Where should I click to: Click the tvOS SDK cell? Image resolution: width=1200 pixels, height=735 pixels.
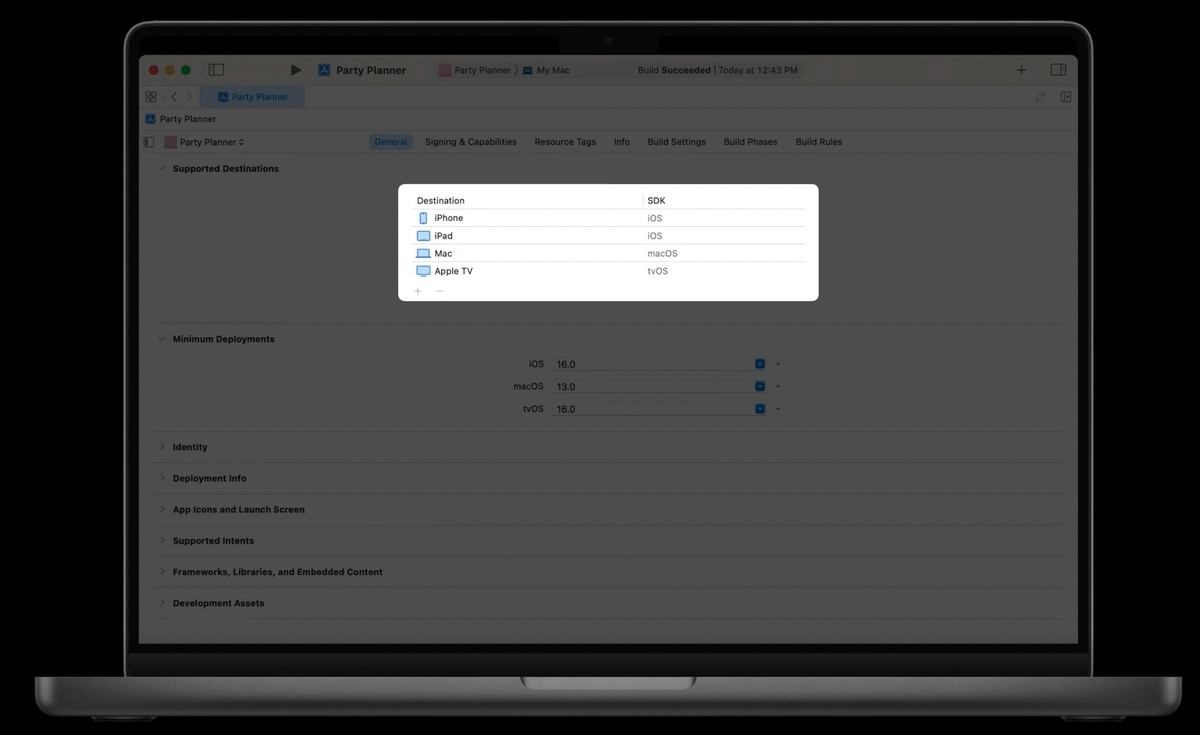tap(657, 271)
